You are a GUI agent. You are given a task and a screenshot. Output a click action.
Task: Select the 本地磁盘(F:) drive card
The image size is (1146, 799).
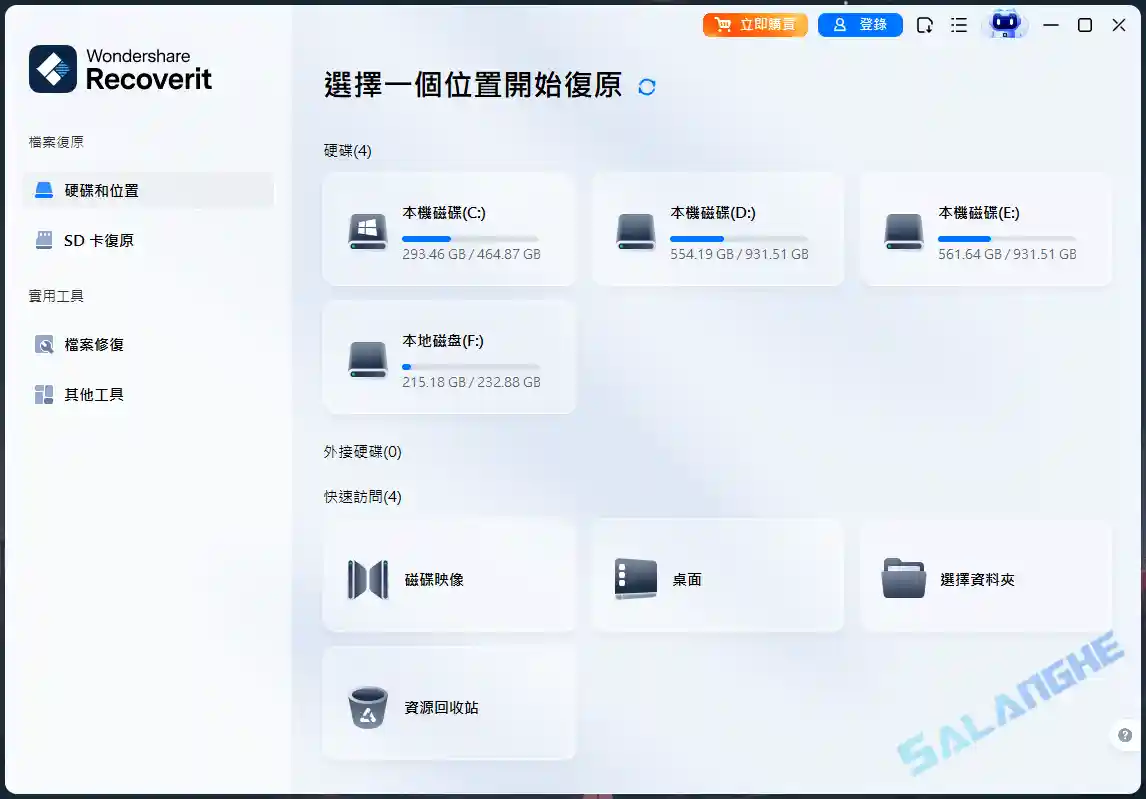[x=448, y=357]
